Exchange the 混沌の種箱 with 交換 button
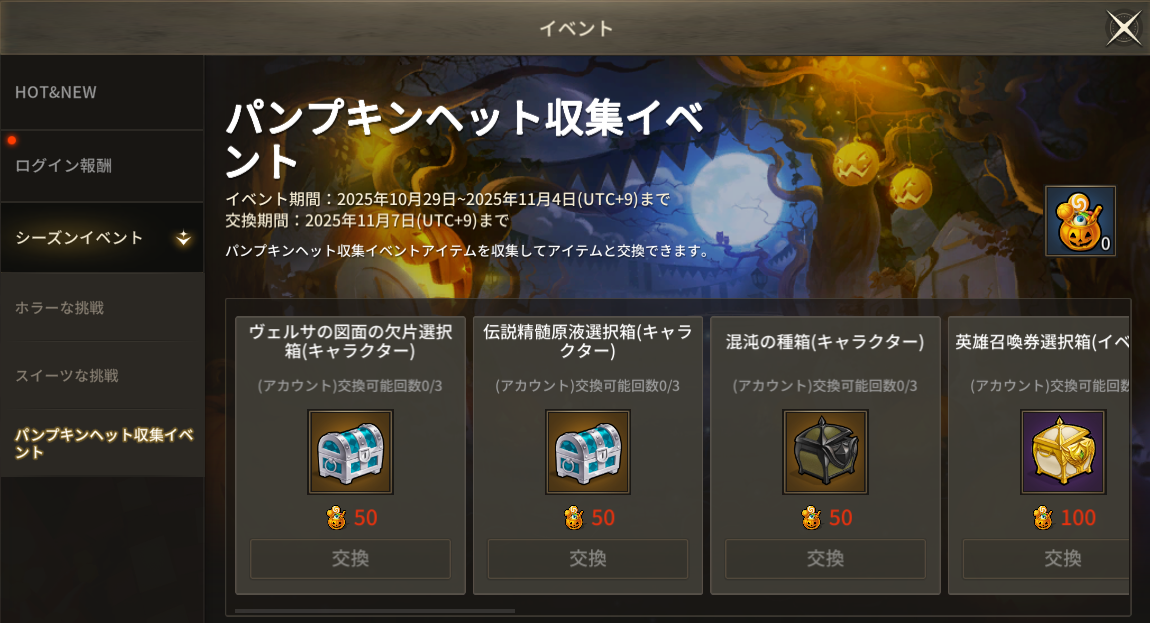 point(825,559)
